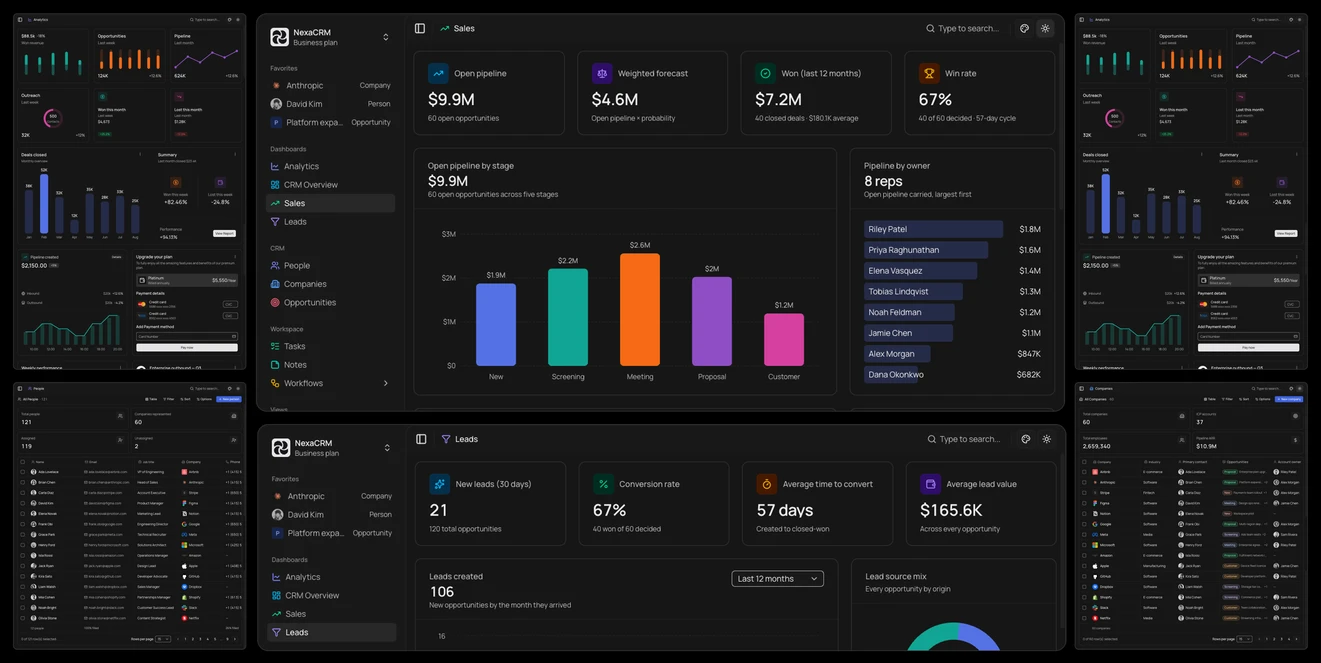Click the percent icon on the Conversion rate card

tap(603, 484)
